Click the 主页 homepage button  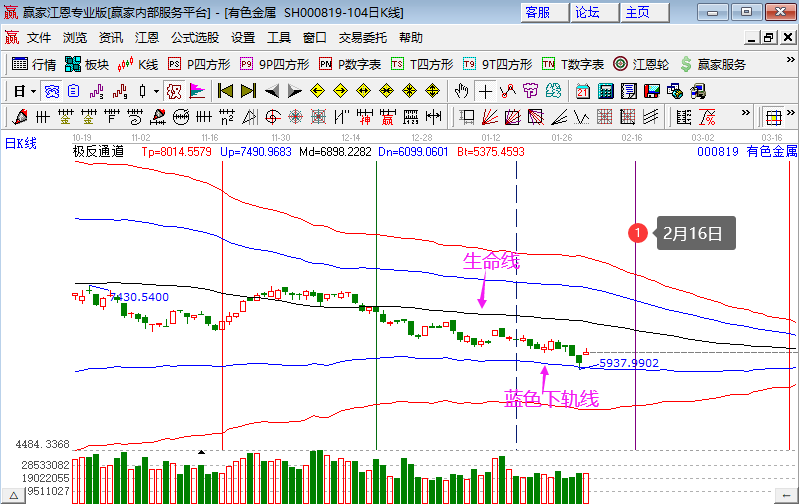pyautogui.click(x=645, y=13)
